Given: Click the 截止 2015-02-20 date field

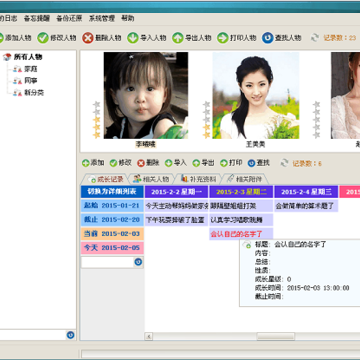Looking at the screenshot, I should tap(112, 220).
